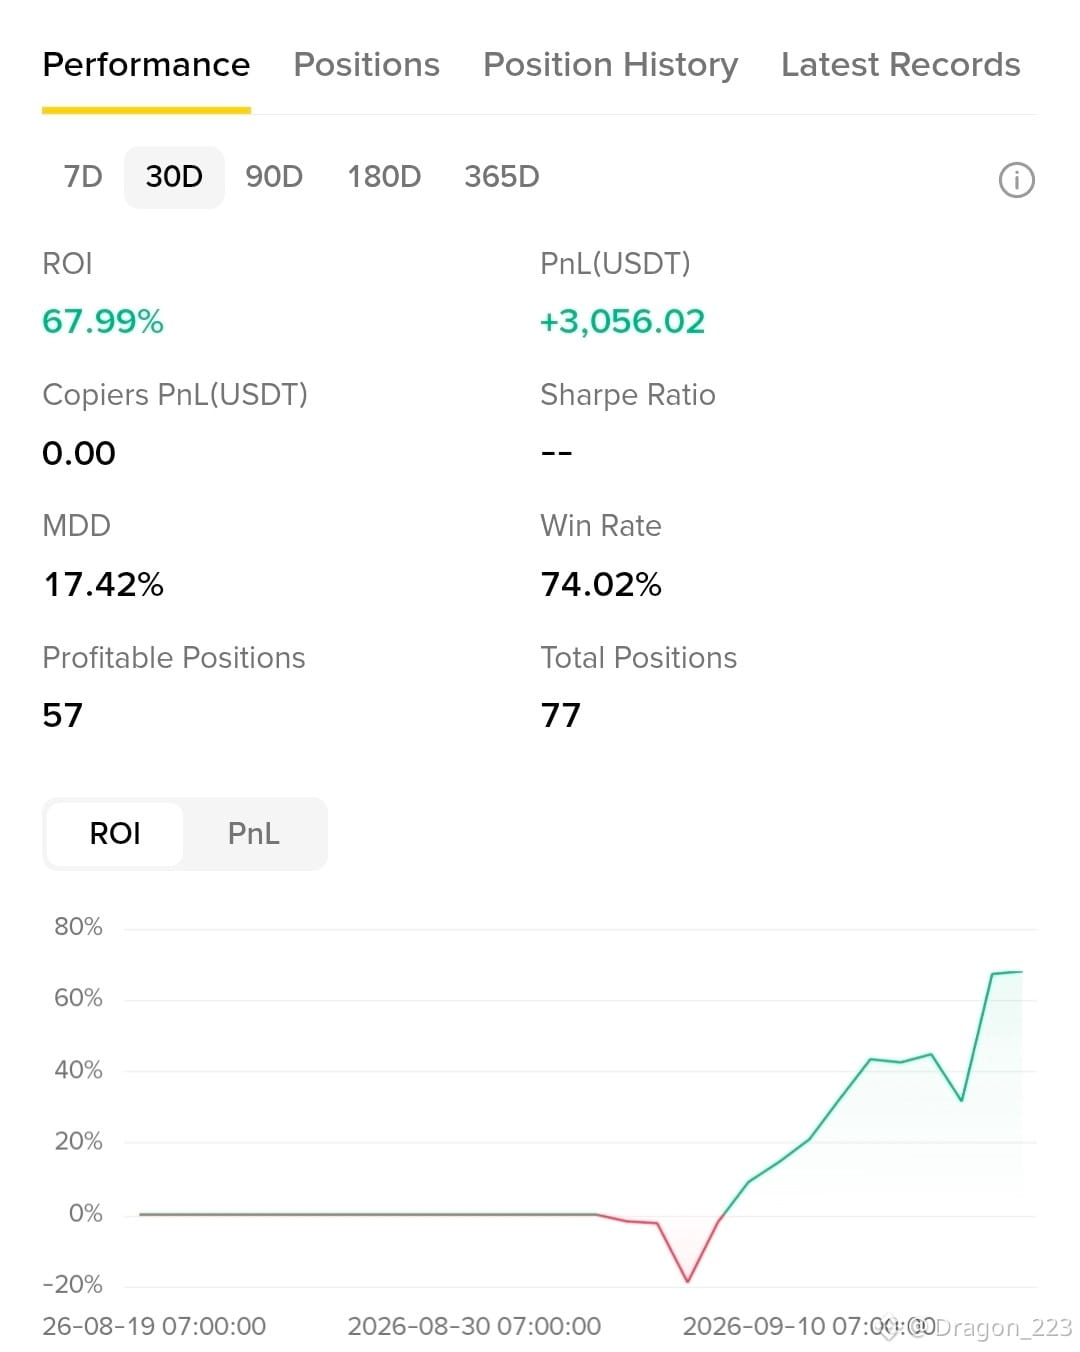
Task: Tap the Sharpe Ratio label
Action: pos(628,395)
